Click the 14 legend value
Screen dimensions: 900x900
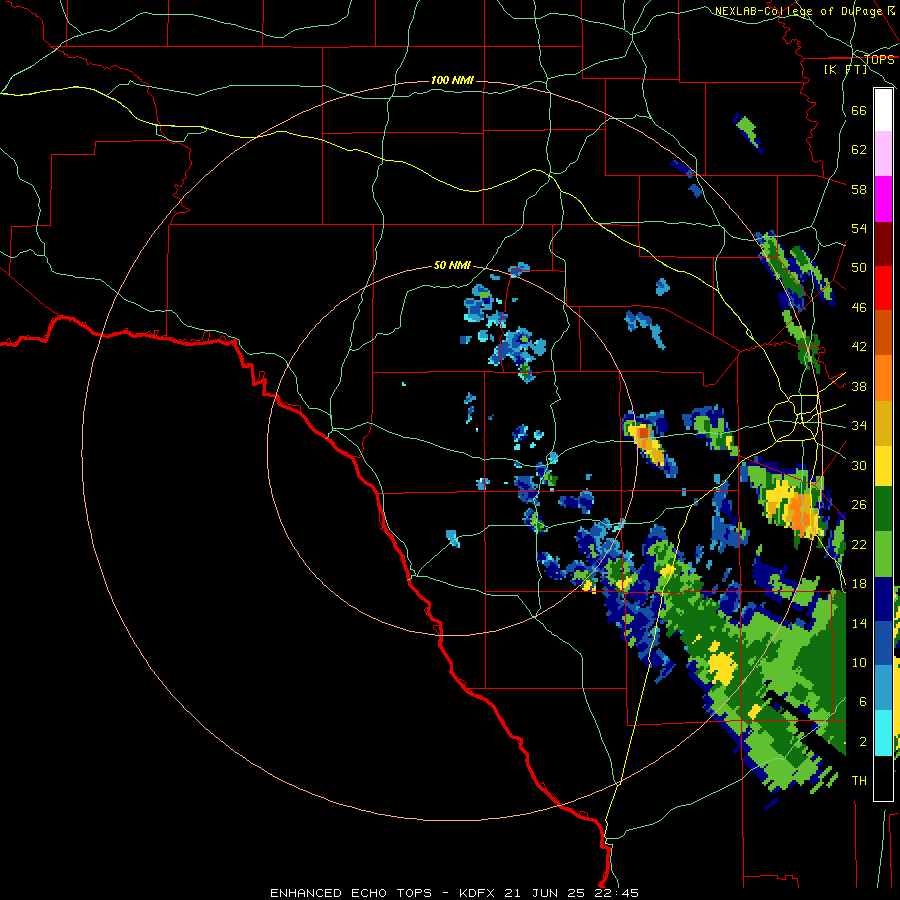(859, 623)
